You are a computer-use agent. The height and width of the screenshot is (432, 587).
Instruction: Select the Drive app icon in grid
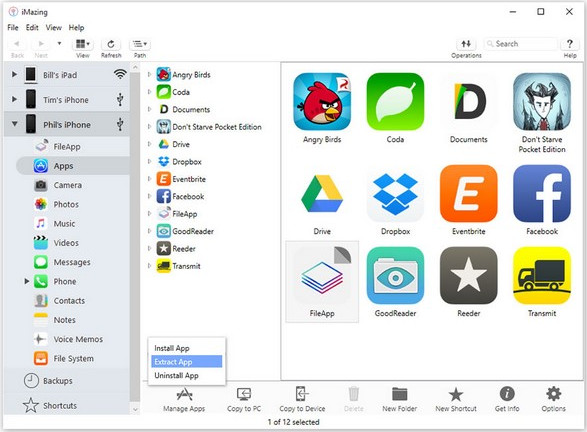point(322,194)
